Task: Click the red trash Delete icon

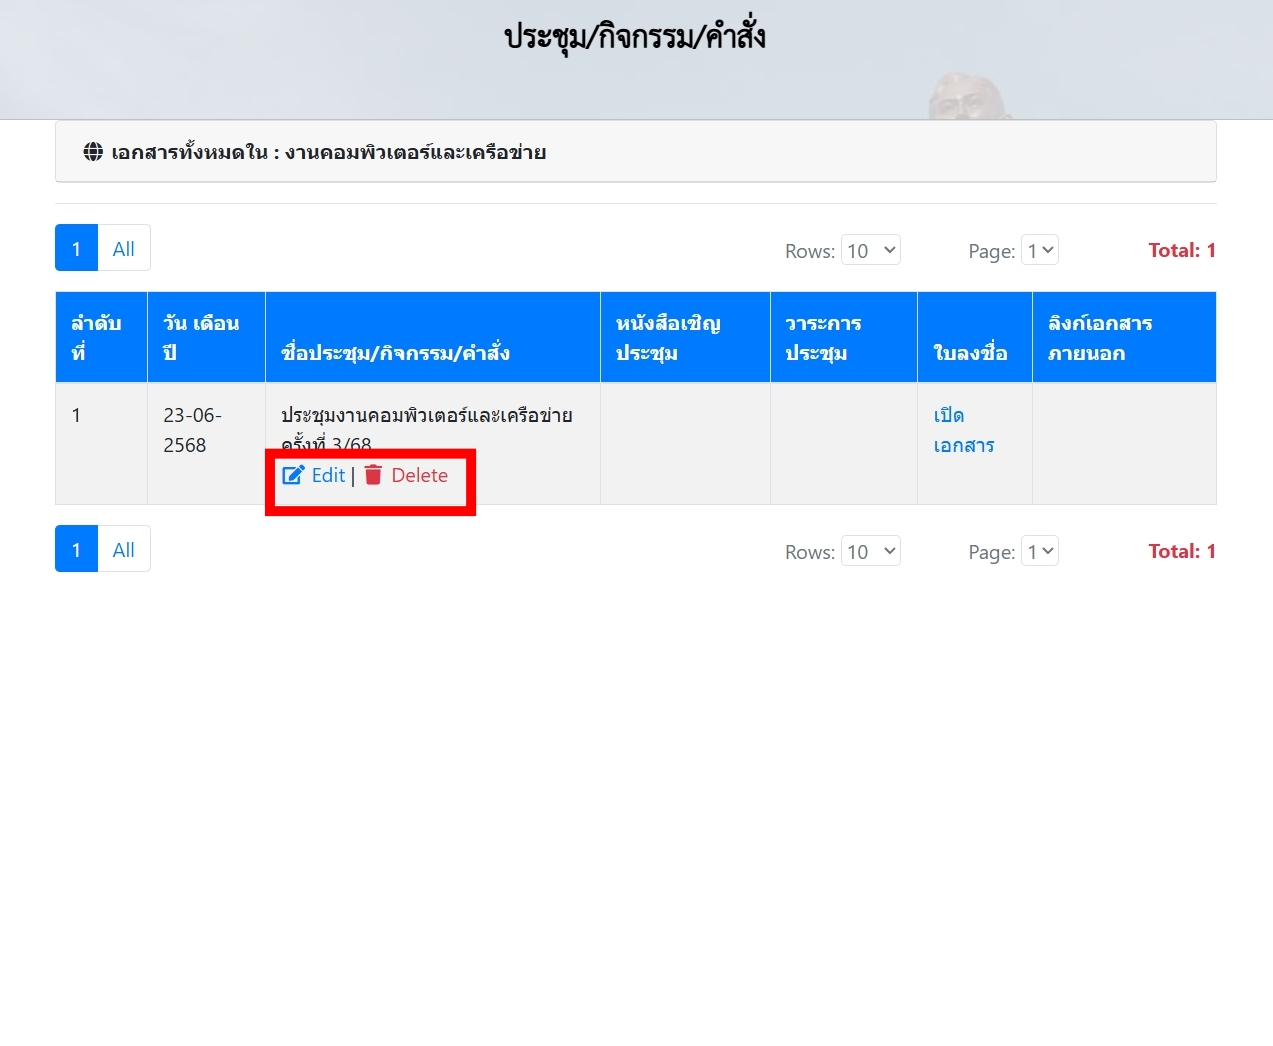Action: [x=373, y=475]
